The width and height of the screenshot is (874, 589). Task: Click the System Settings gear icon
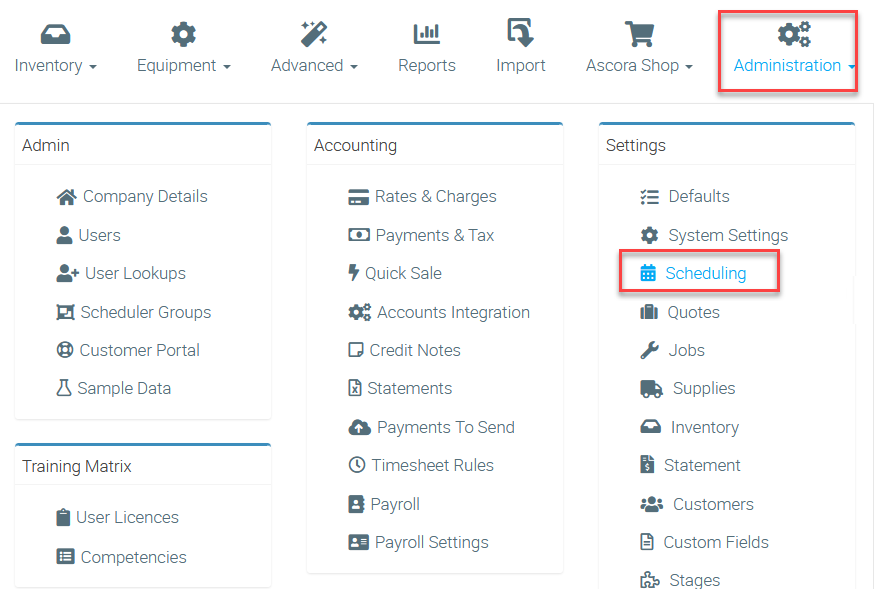coord(649,235)
